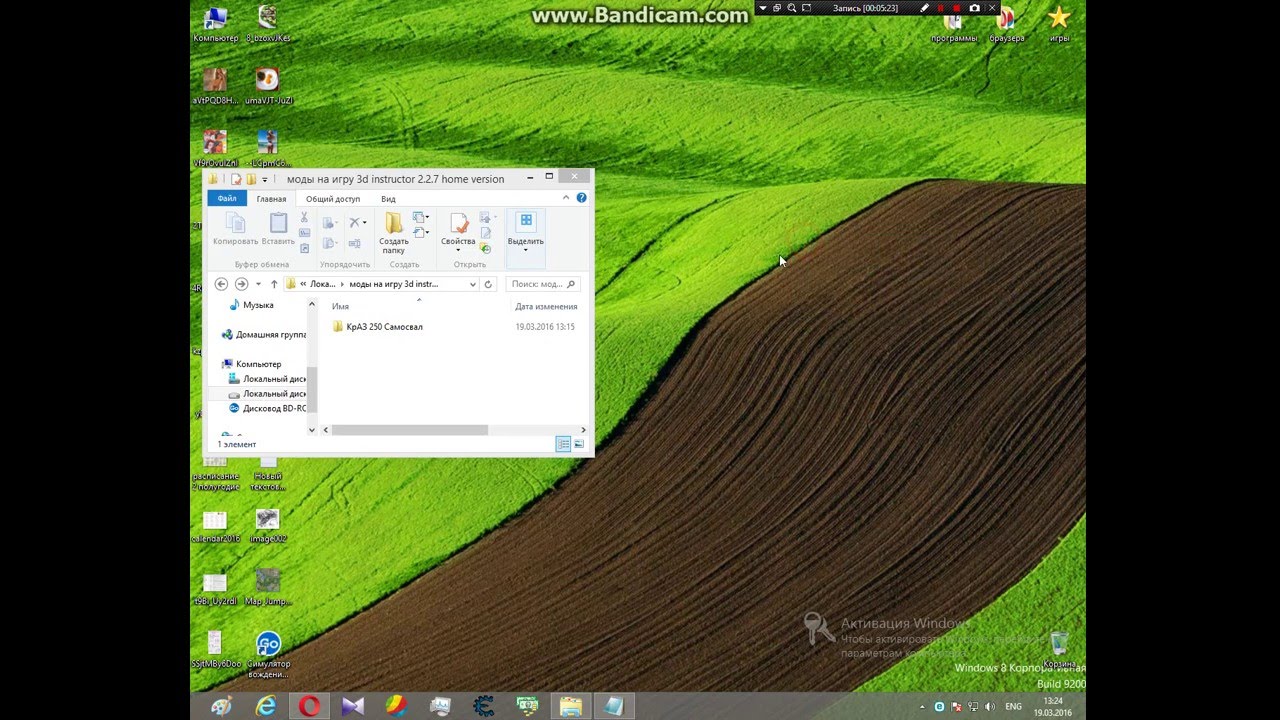Open the quick access toolbar dropdown
This screenshot has width=1280, height=720.
264,179
